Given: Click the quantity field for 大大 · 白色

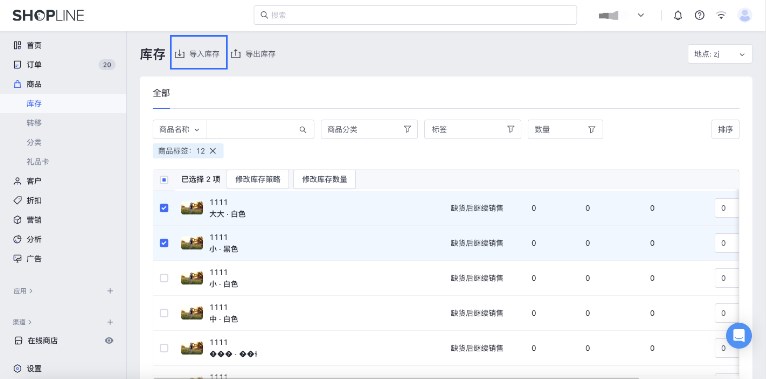Looking at the screenshot, I should (726, 208).
